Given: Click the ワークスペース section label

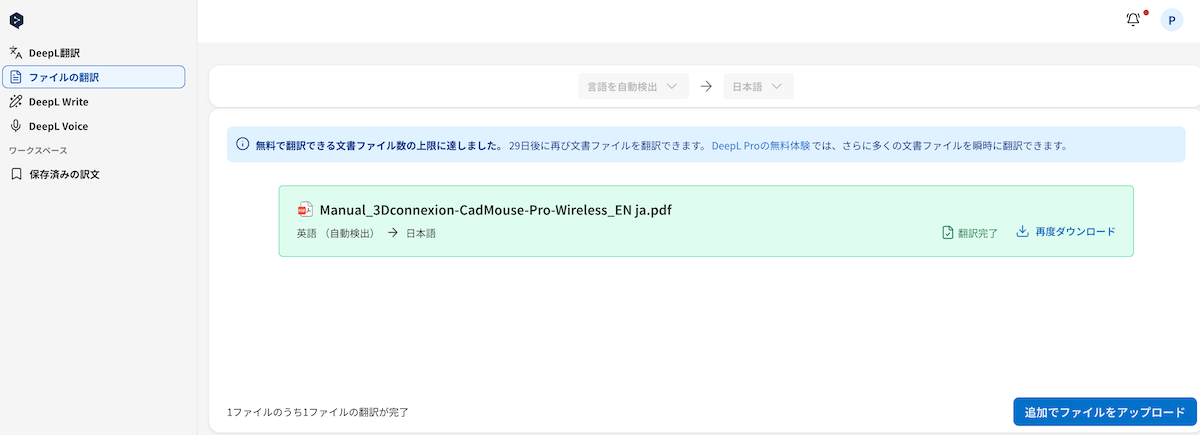Looking at the screenshot, I should click(38, 150).
